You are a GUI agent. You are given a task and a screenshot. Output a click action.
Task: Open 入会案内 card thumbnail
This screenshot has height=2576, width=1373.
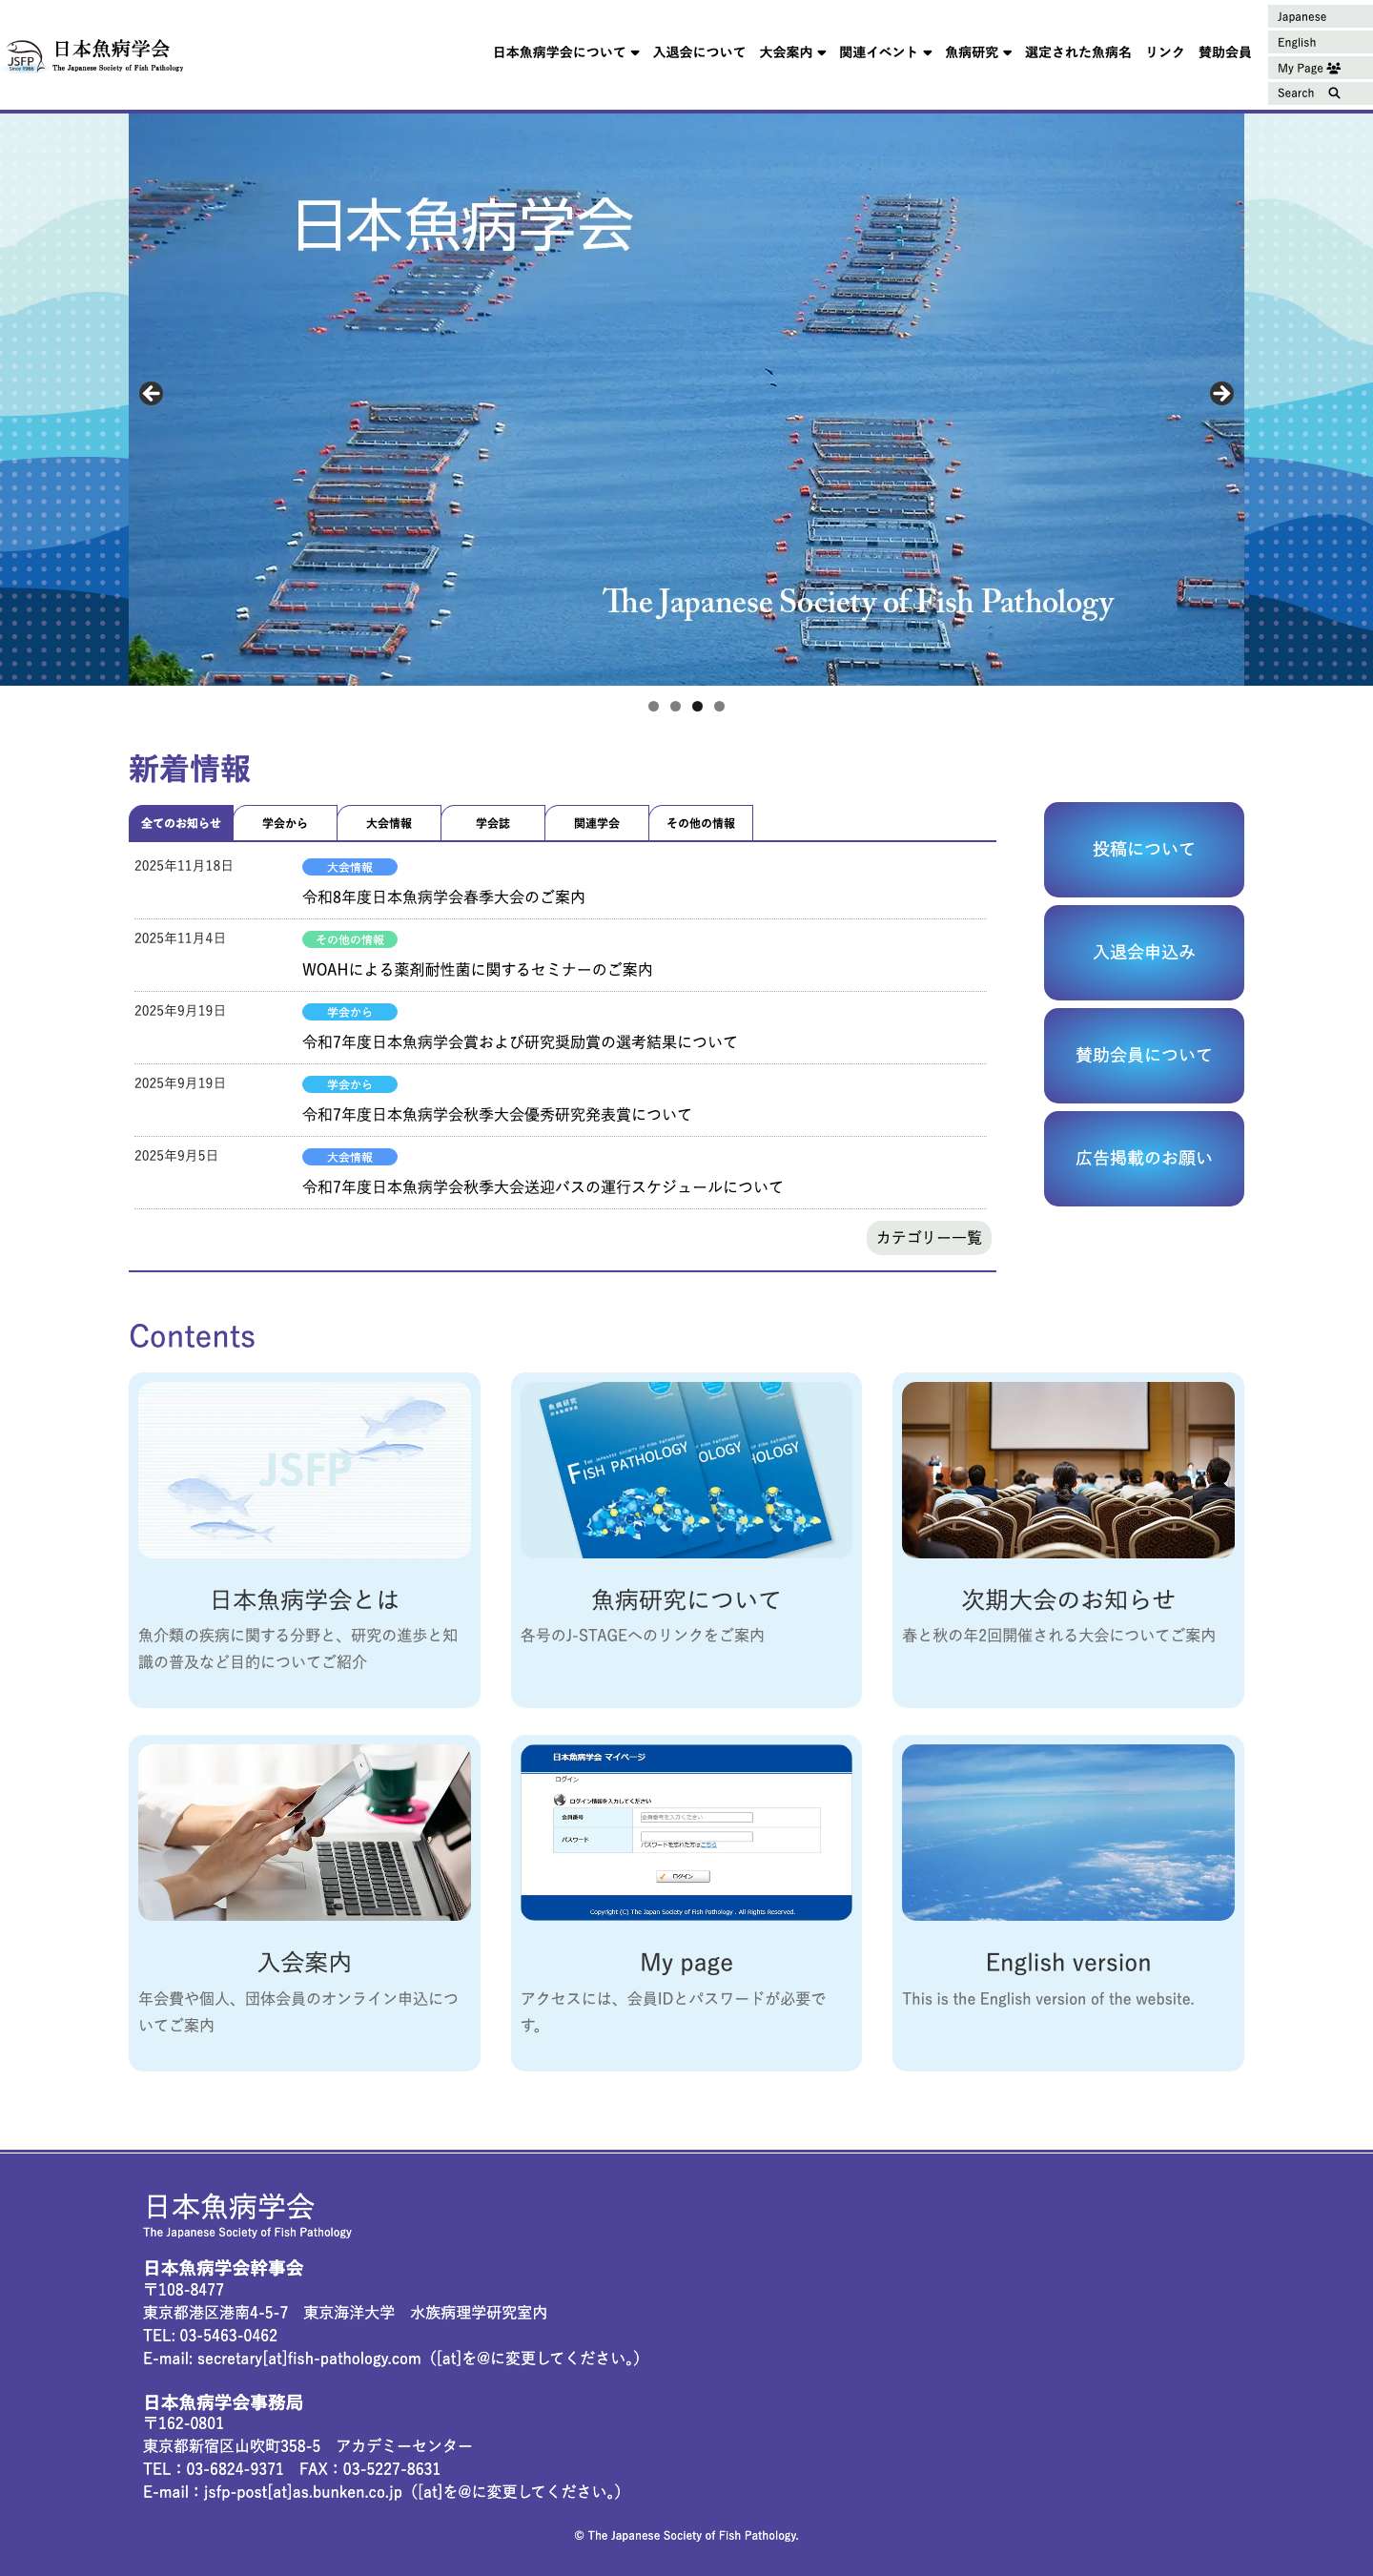pos(304,1832)
